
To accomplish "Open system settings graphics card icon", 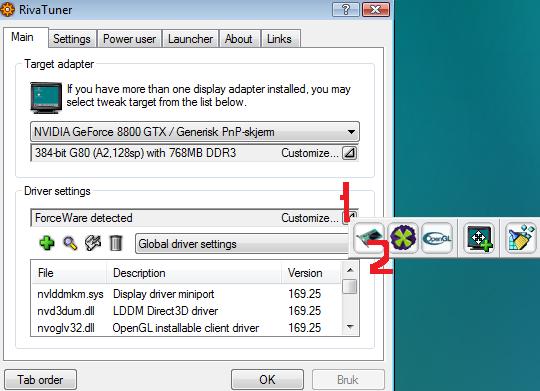I will coord(369,238).
